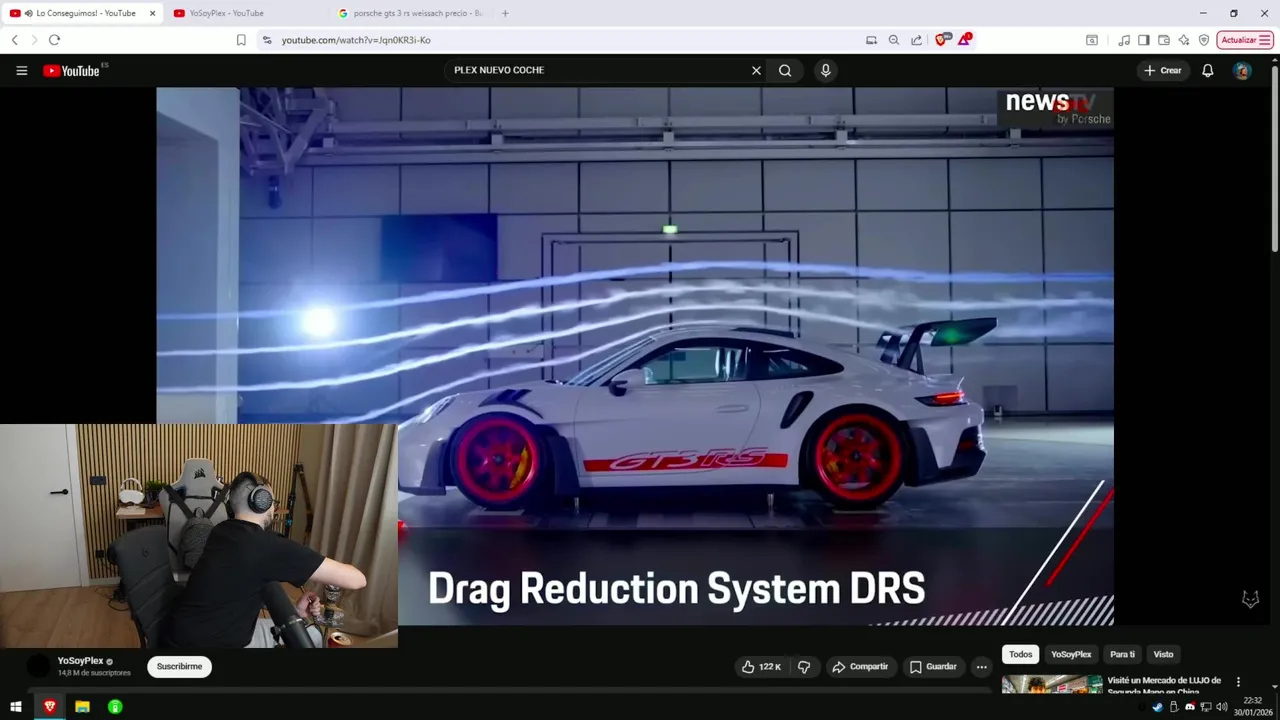This screenshot has width=1280, height=720.
Task: Select the Visto filter chip
Action: point(1163,654)
